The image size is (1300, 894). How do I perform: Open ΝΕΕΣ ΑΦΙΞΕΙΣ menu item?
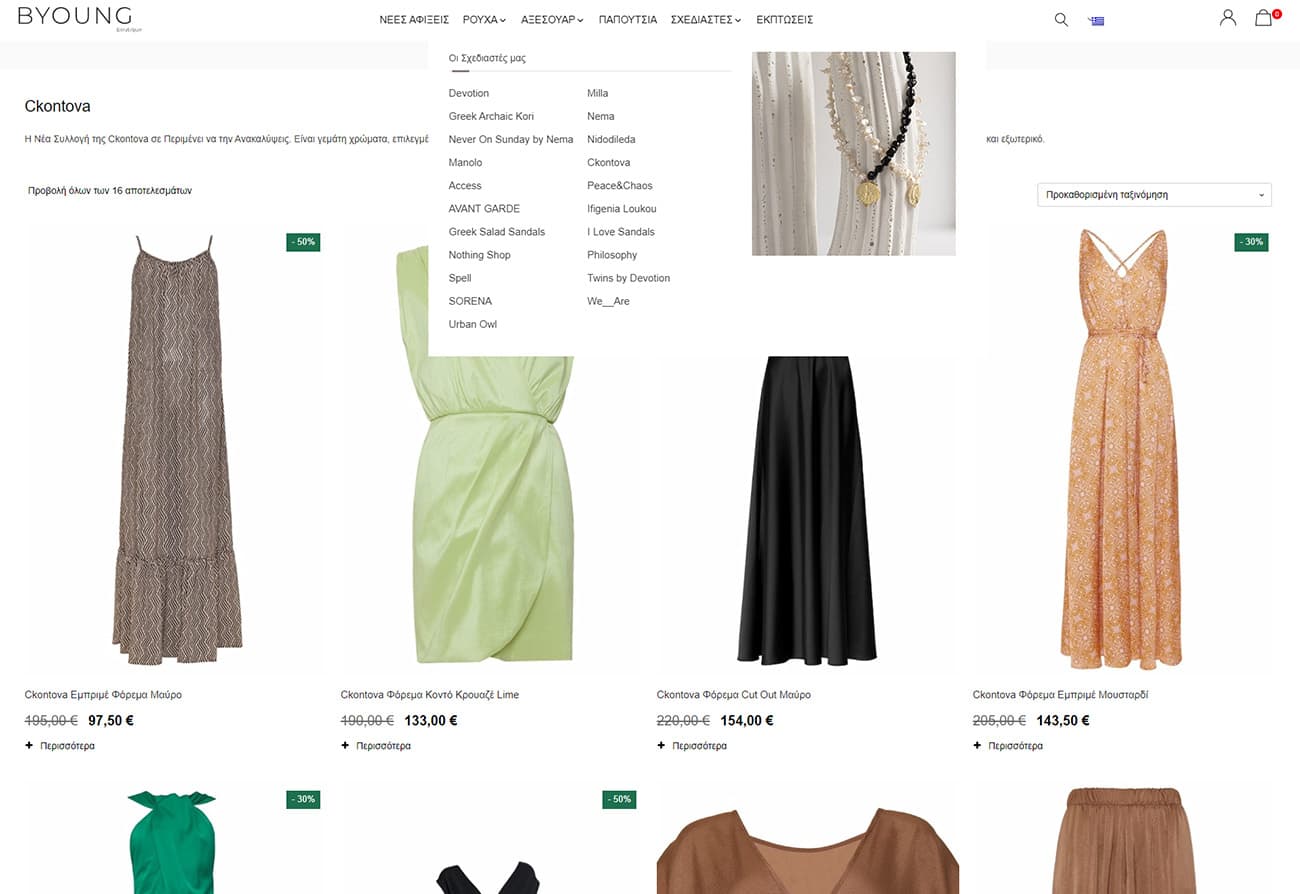point(414,20)
